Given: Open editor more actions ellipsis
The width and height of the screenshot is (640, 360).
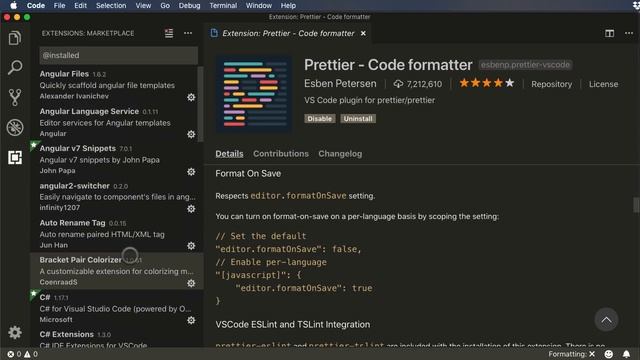Looking at the screenshot, I should point(629,33).
